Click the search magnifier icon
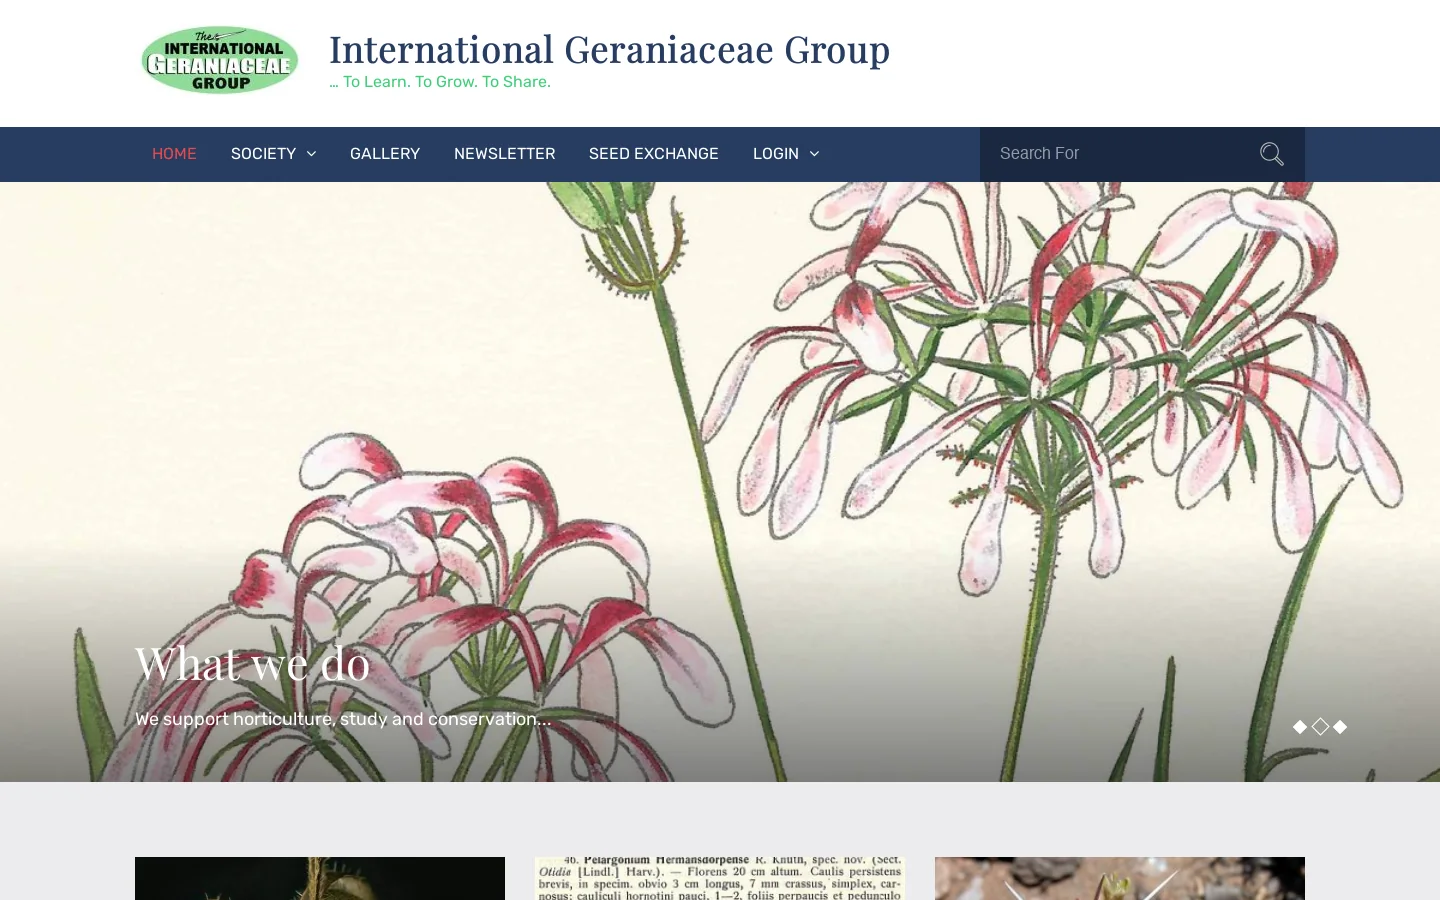1440x900 pixels. coord(1271,154)
